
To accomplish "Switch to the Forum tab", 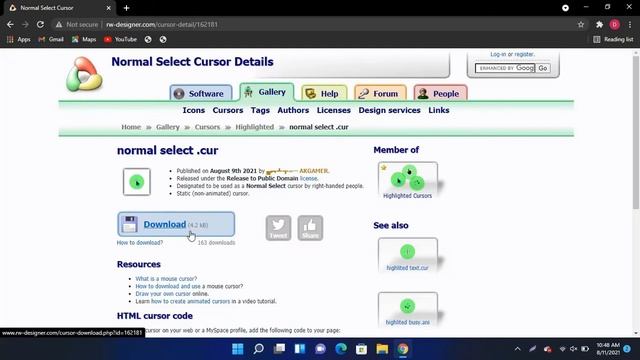I will [x=380, y=93].
